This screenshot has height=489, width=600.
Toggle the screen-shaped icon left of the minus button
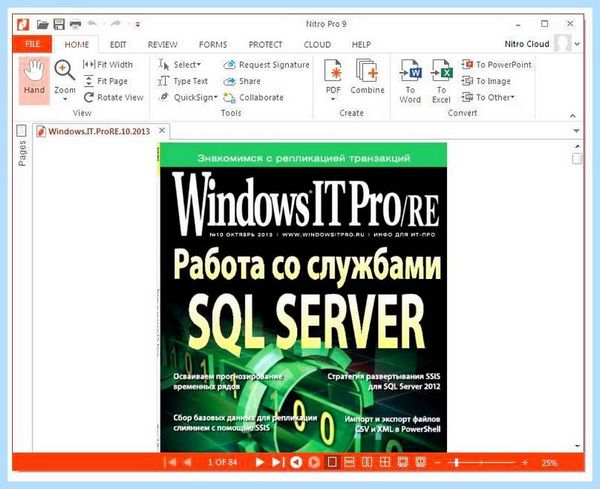[x=421, y=462]
